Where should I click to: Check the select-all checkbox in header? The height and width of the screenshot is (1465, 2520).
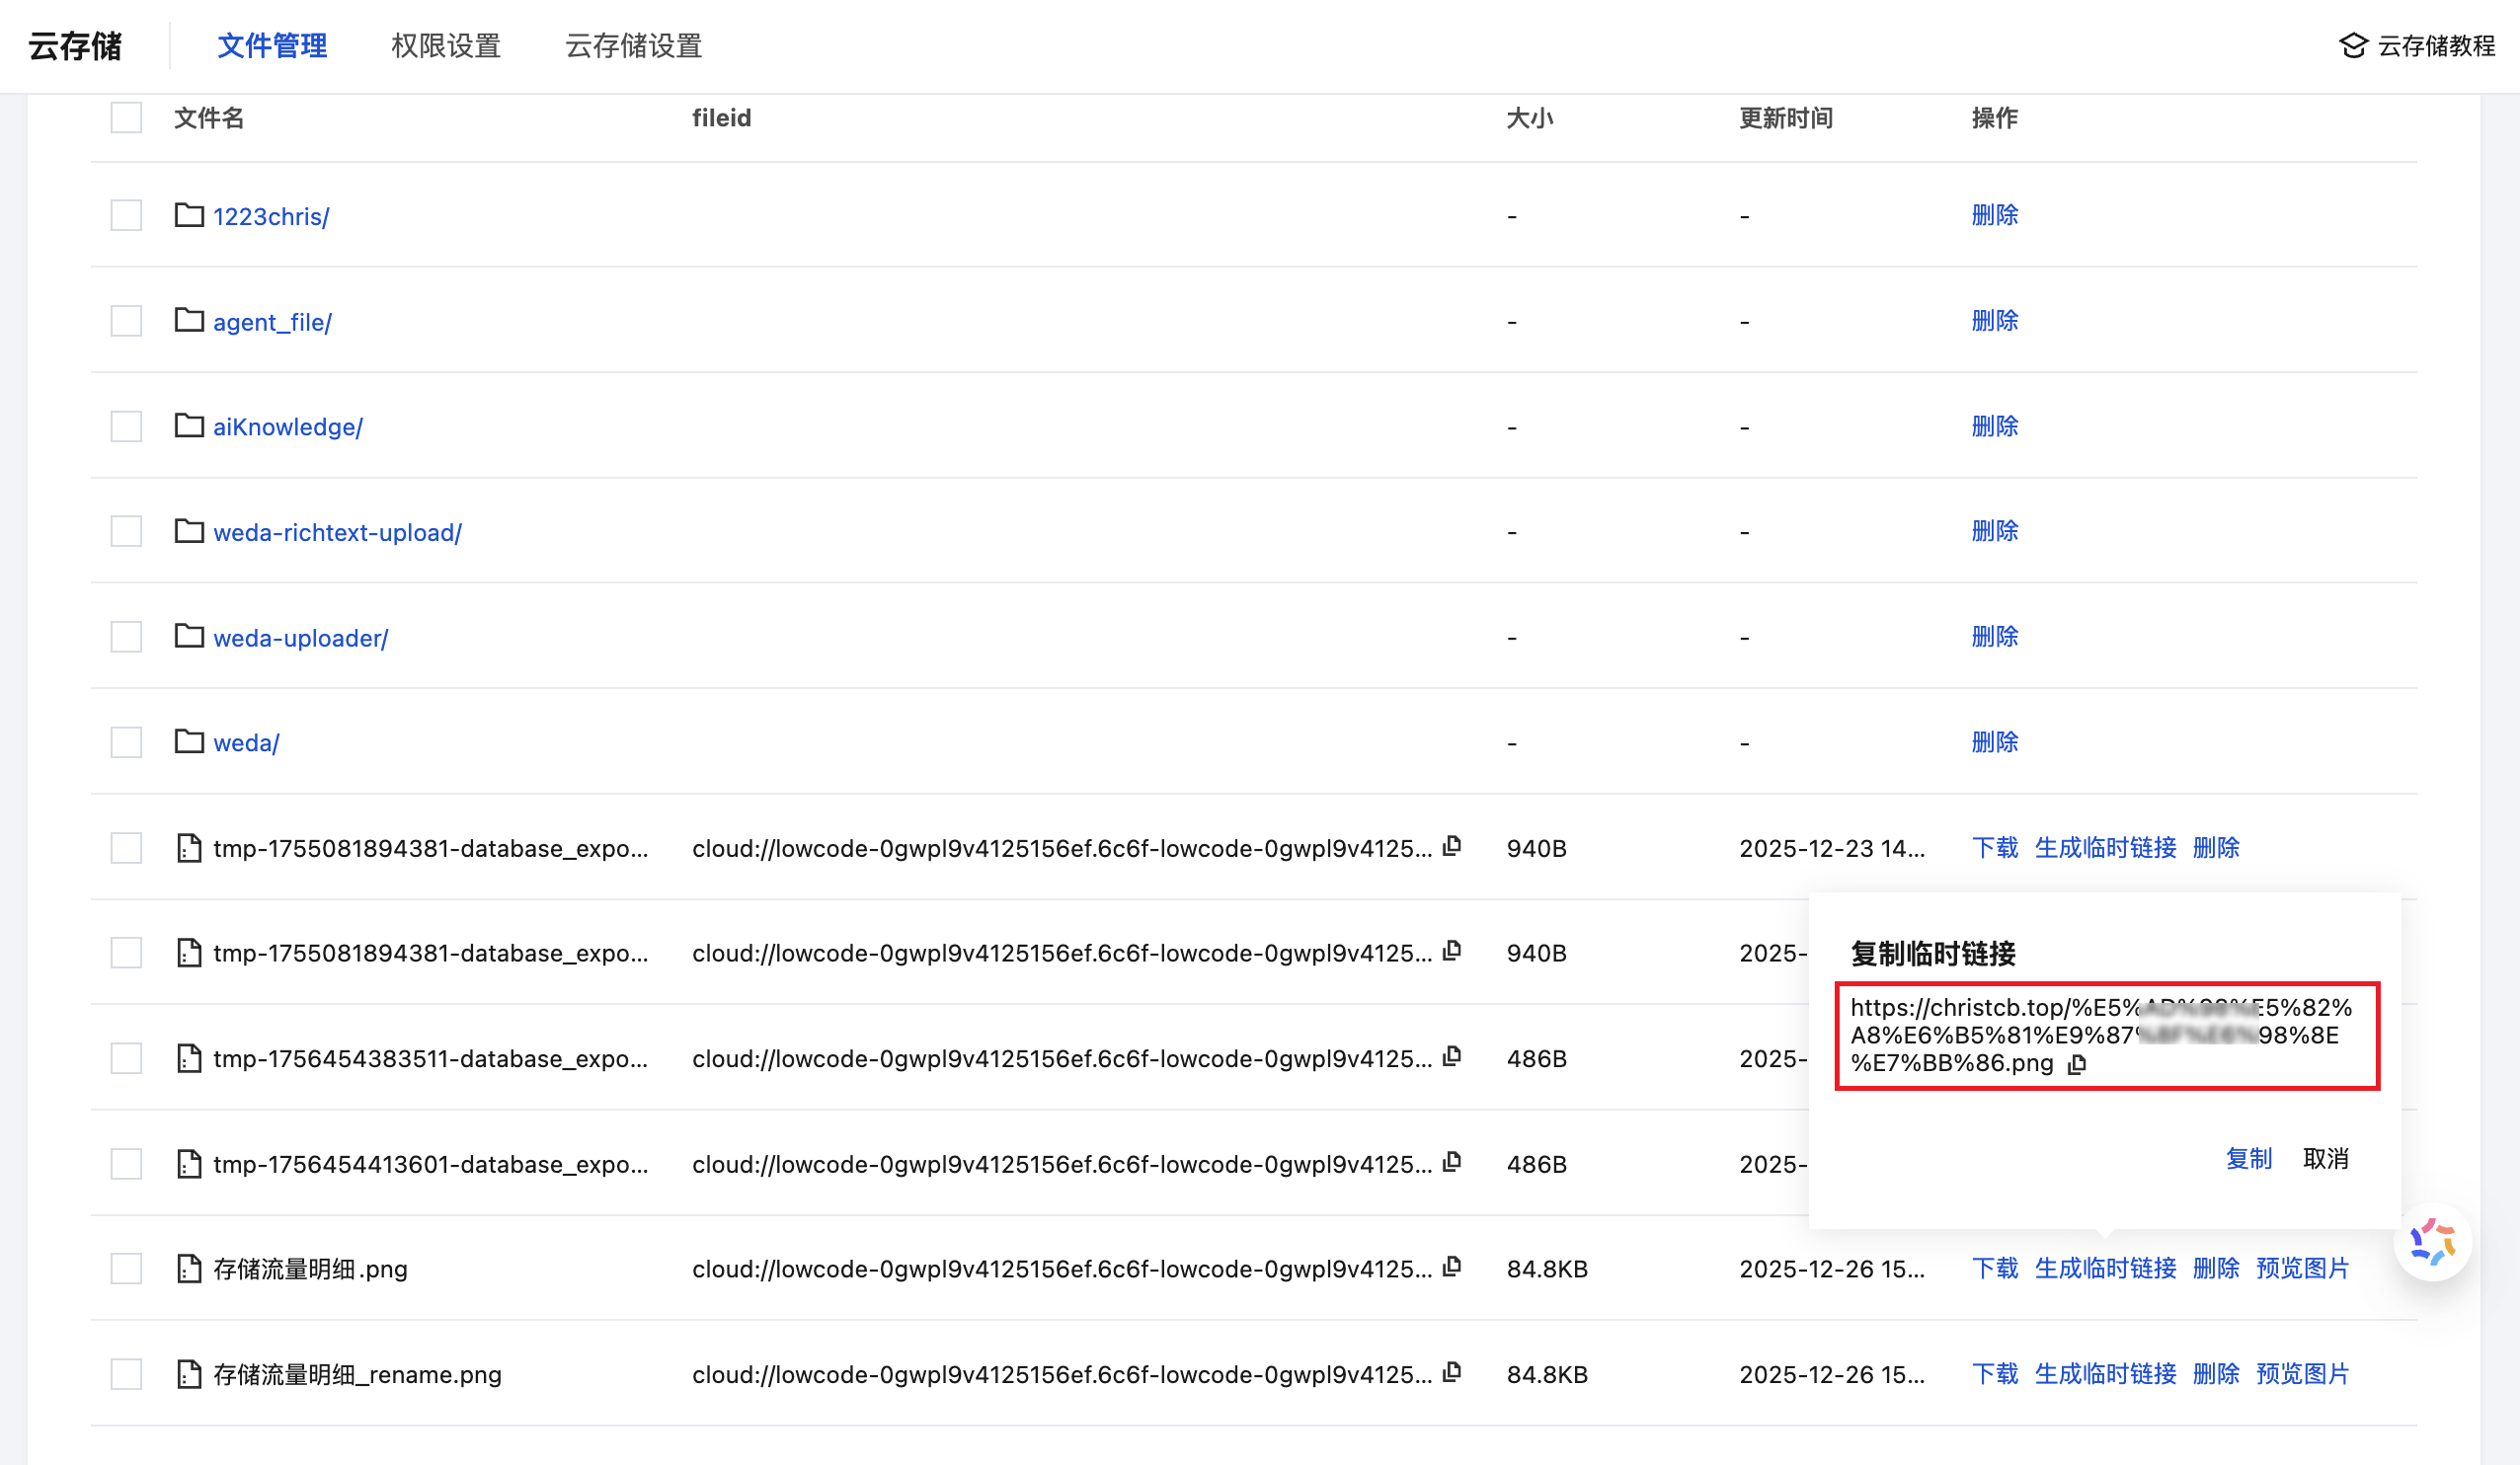126,118
